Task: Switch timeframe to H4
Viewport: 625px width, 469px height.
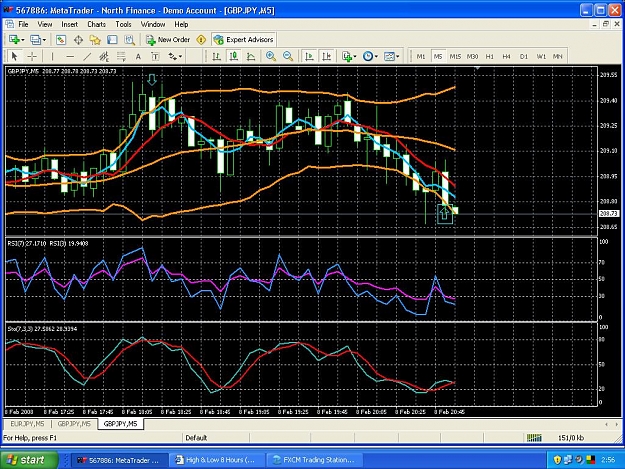Action: tap(506, 57)
